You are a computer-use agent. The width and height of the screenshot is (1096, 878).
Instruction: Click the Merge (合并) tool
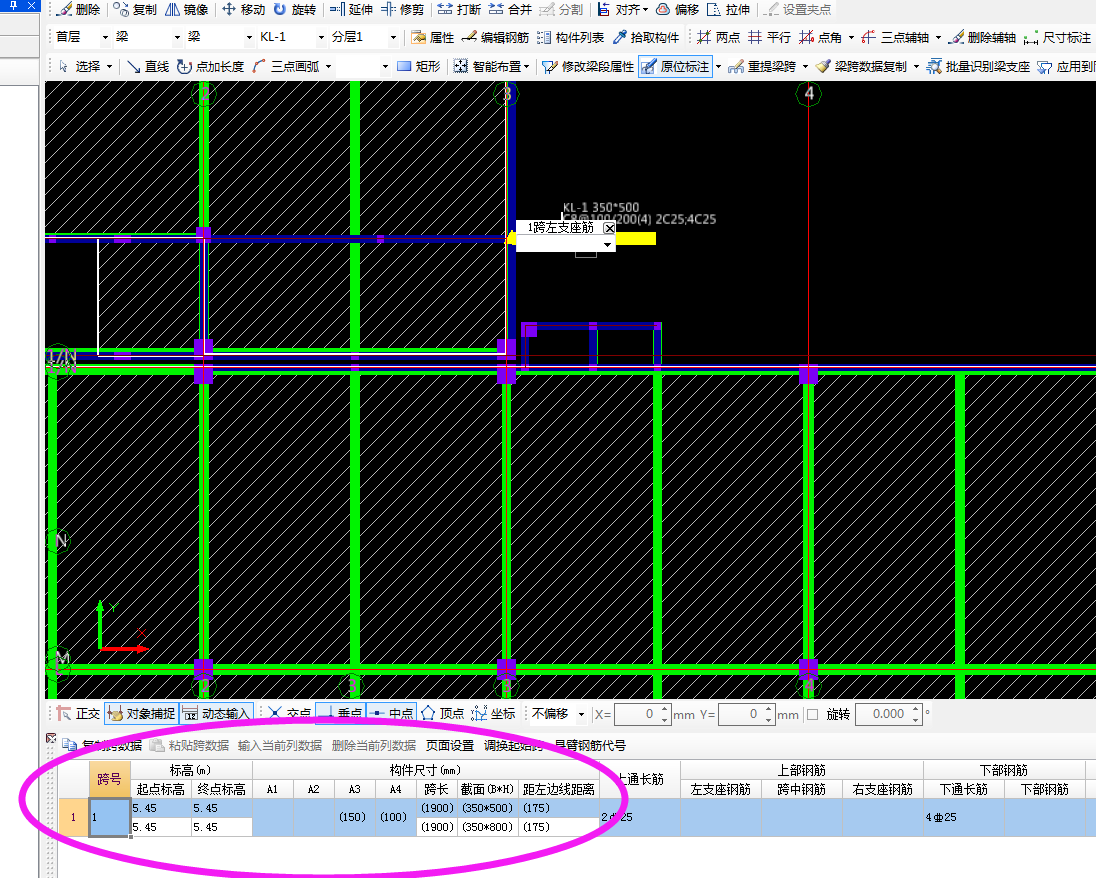(510, 10)
